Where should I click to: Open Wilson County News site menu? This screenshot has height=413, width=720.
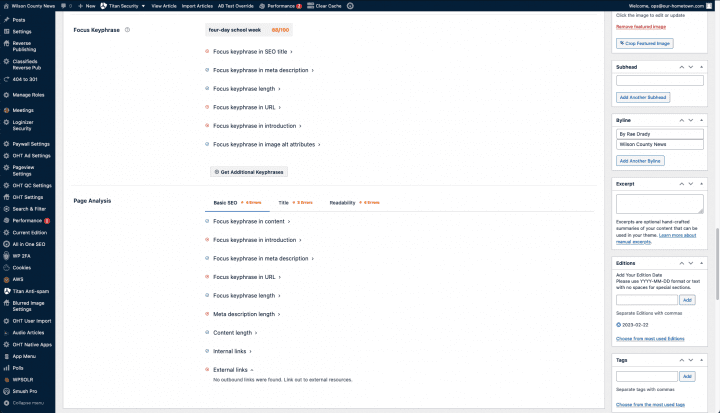click(29, 6)
